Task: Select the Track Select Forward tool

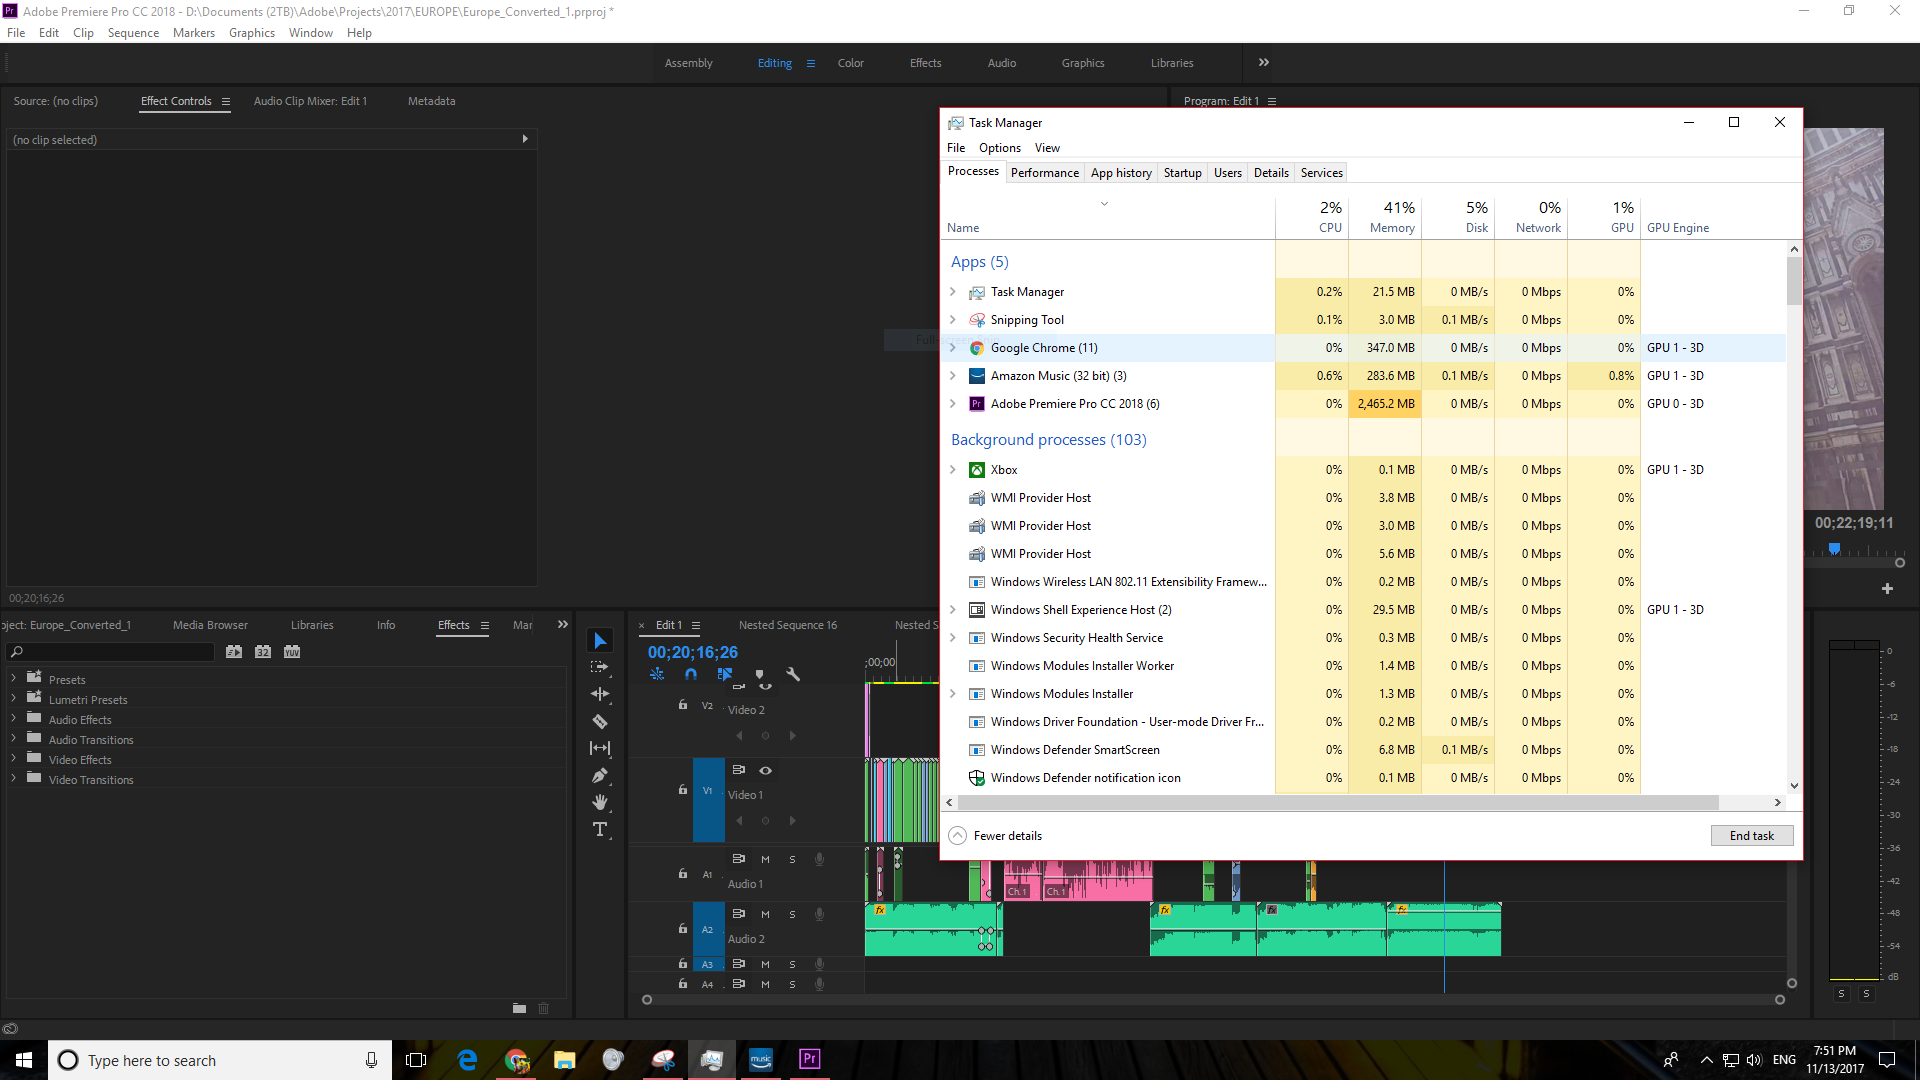Action: pos(600,667)
